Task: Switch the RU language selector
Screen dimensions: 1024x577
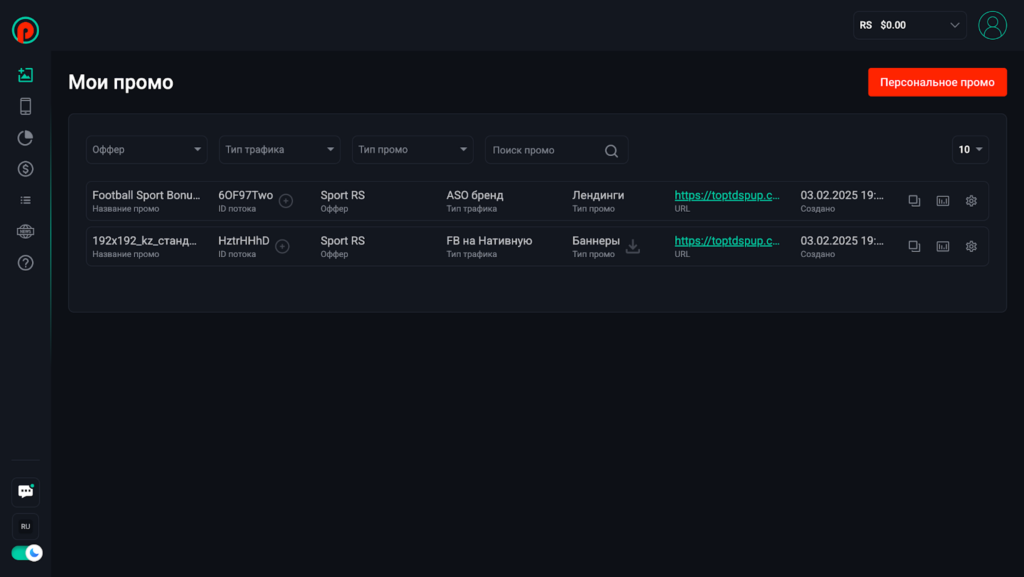Action: 25,526
